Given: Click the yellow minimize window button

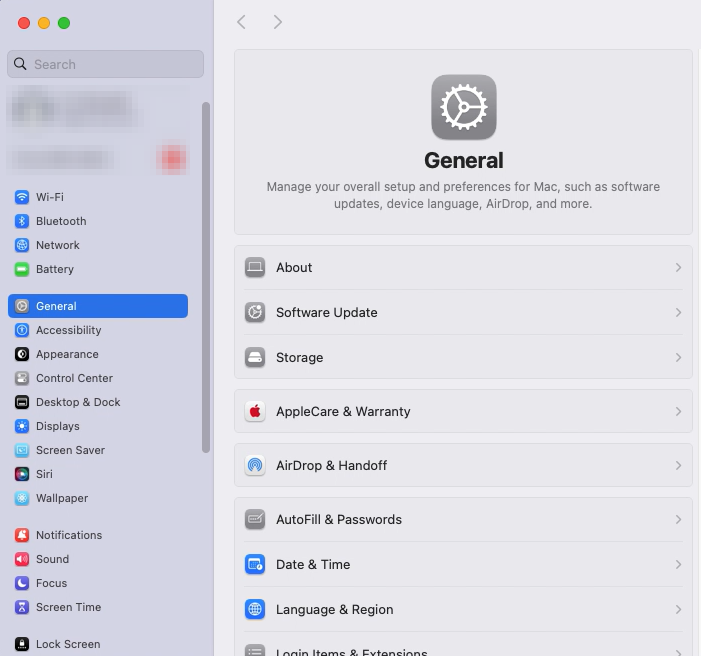Looking at the screenshot, I should tap(44, 23).
